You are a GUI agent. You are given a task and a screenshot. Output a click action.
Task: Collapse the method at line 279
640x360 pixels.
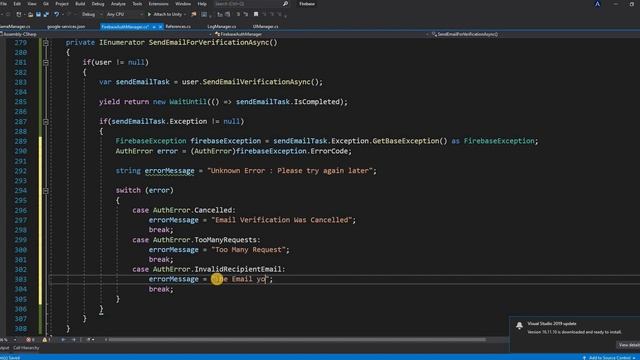coord(46,42)
